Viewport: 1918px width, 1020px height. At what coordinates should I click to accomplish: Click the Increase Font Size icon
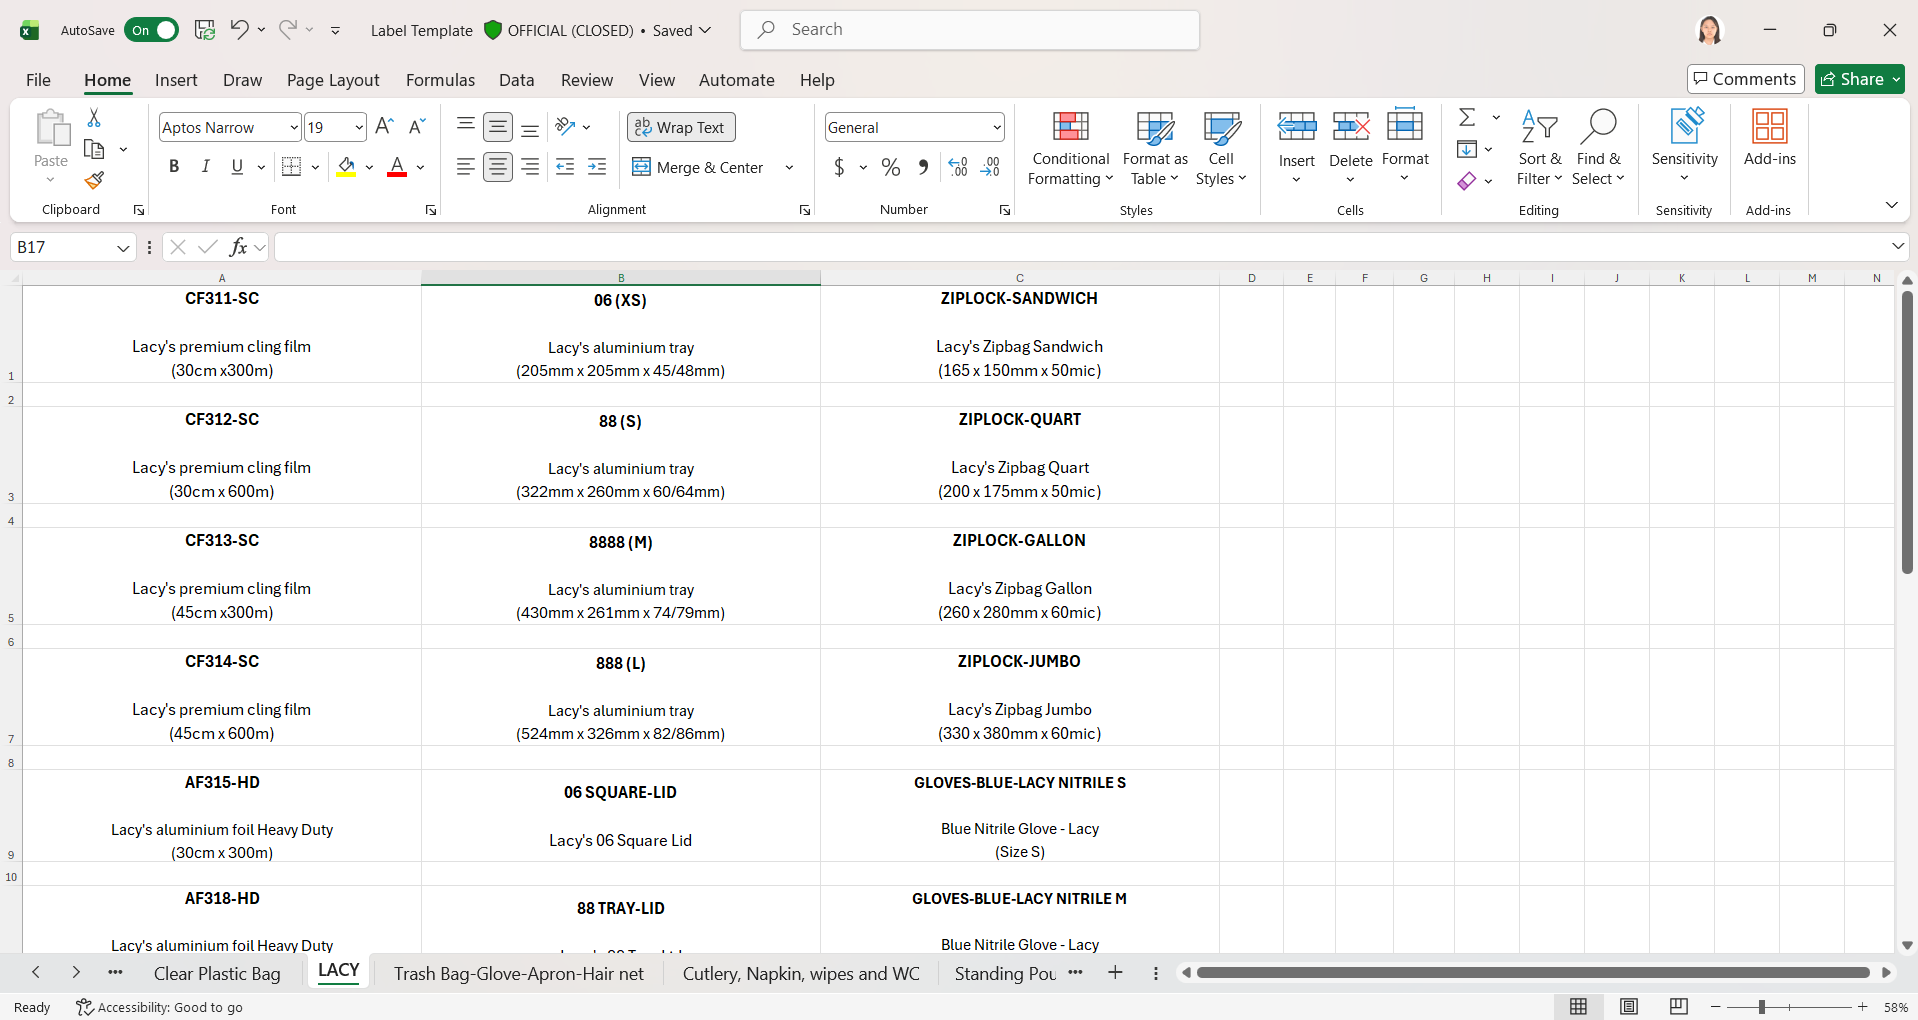[x=384, y=127]
